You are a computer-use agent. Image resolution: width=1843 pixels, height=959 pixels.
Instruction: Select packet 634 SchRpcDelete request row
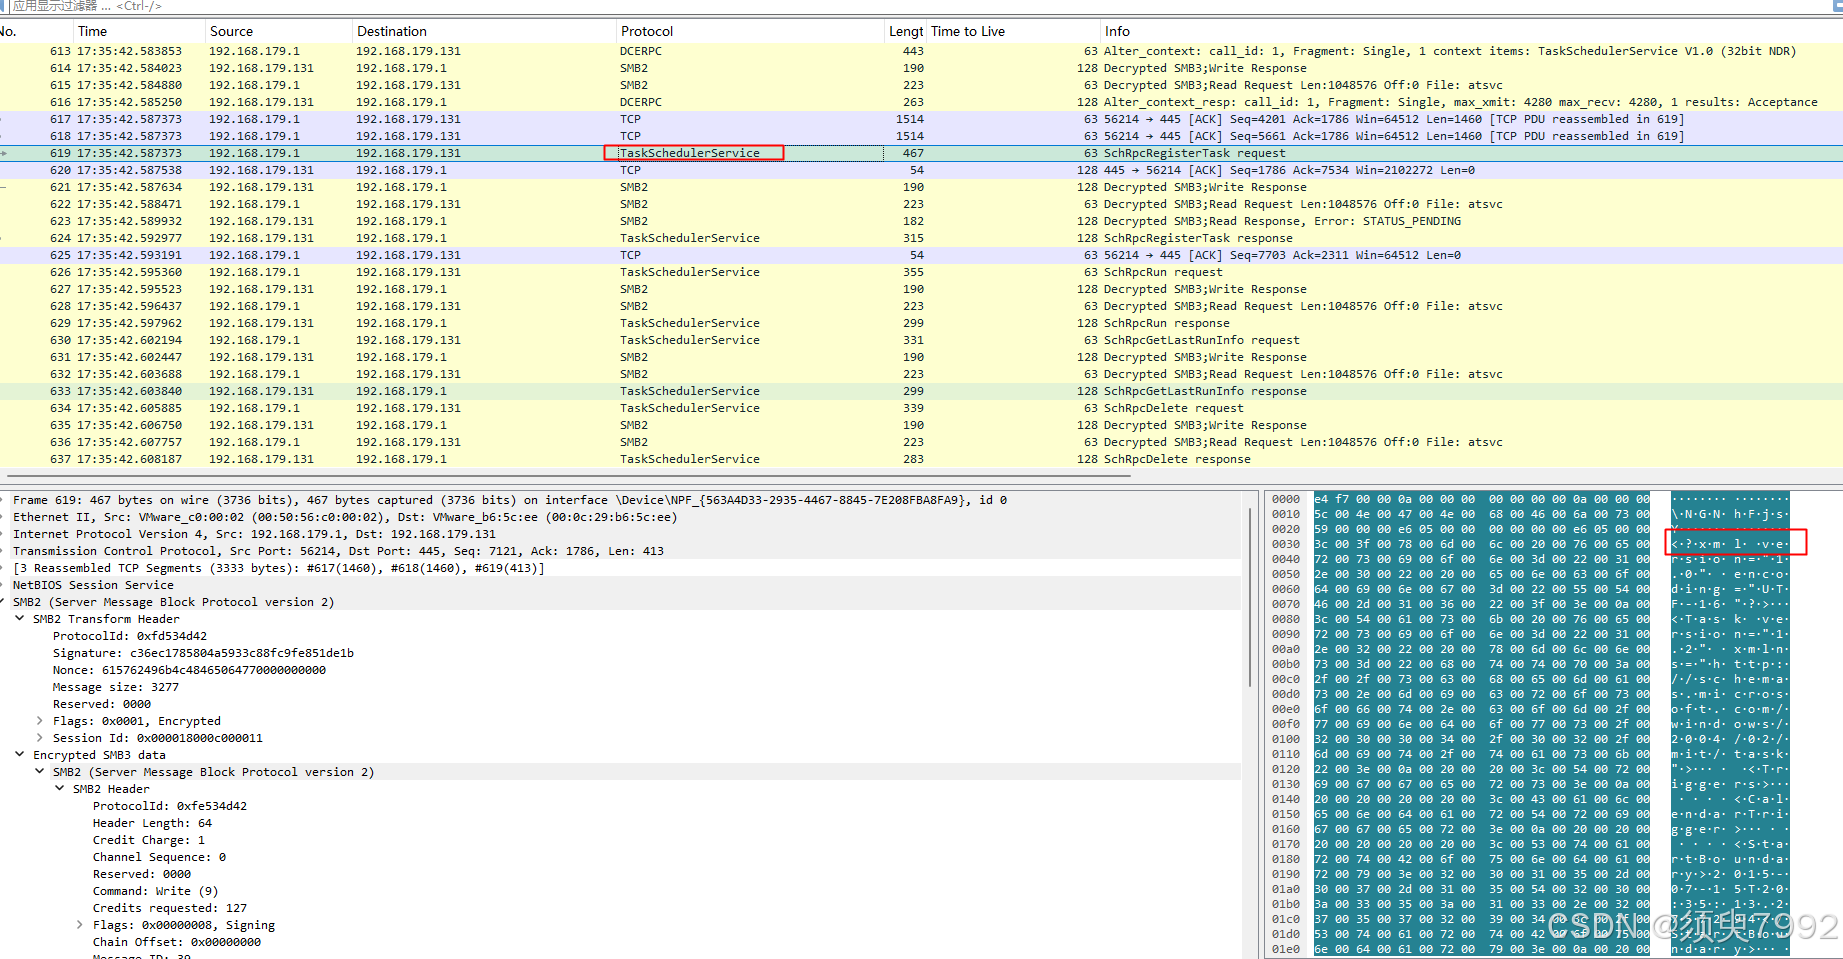pos(921,408)
